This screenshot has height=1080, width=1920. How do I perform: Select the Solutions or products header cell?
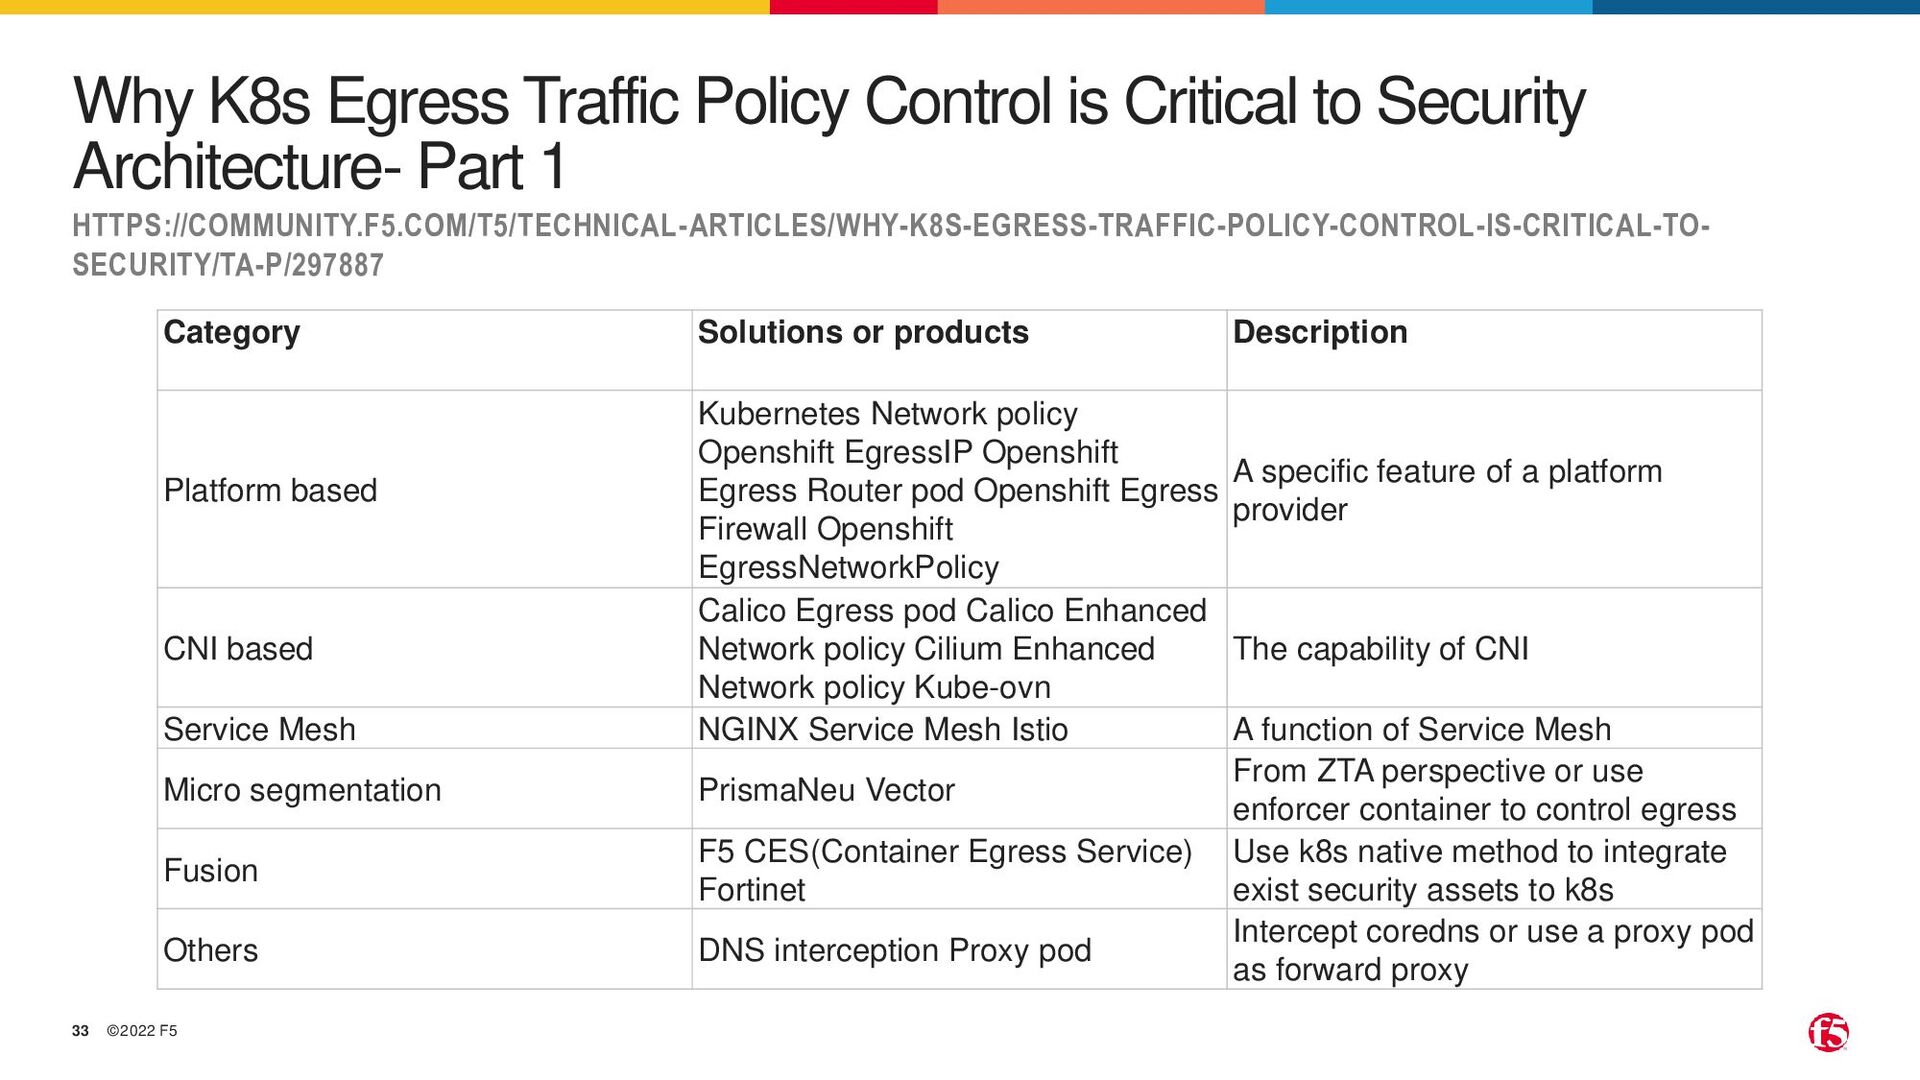point(959,350)
